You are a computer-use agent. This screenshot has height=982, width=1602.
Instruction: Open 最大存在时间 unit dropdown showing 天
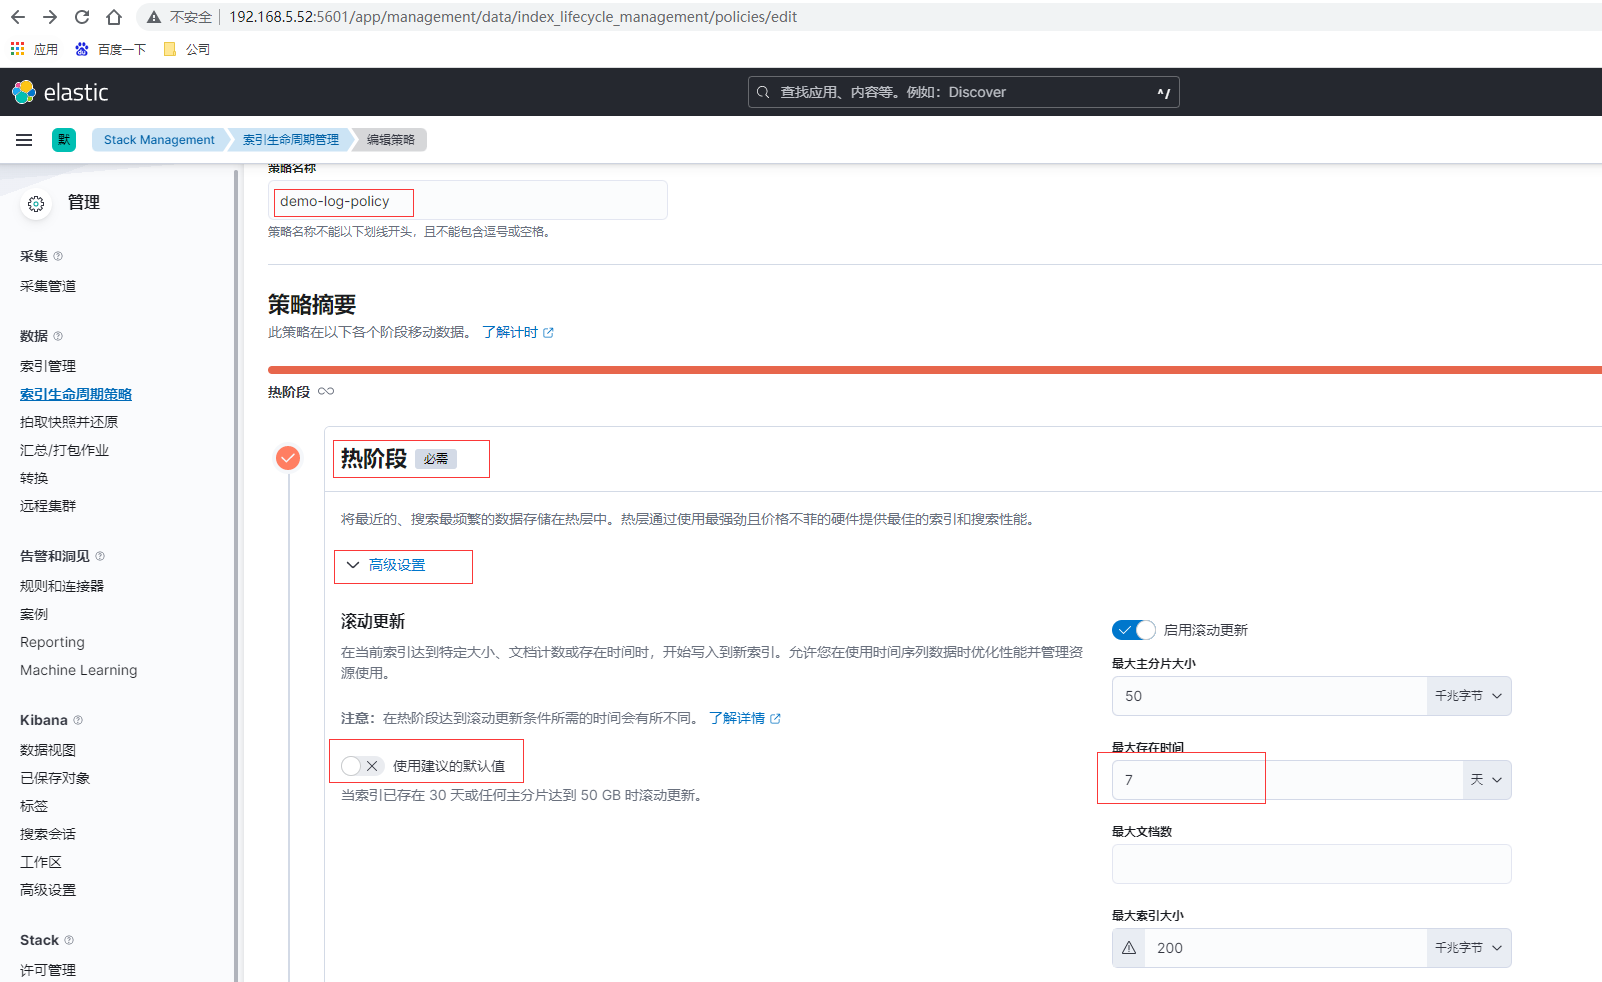click(x=1487, y=780)
